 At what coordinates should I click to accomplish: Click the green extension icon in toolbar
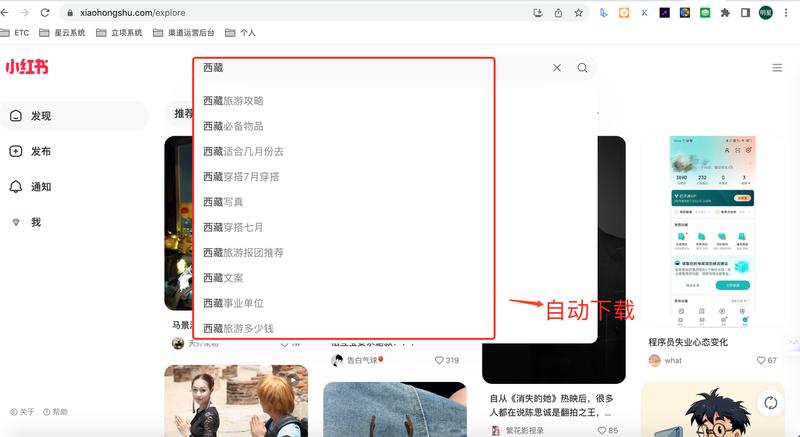(705, 13)
